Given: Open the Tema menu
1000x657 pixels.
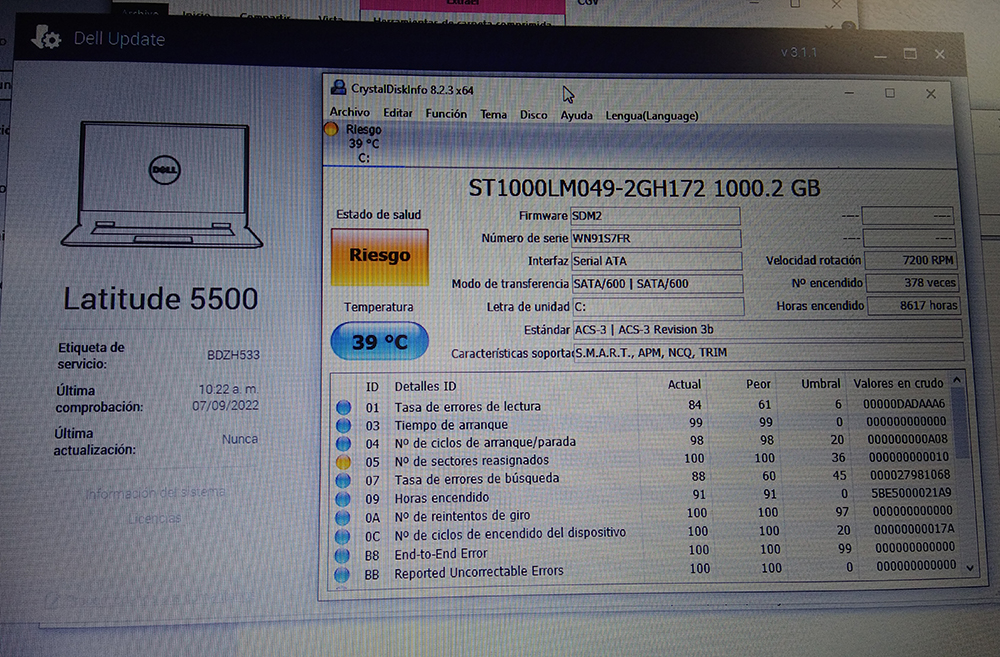Looking at the screenshot, I should (x=493, y=114).
